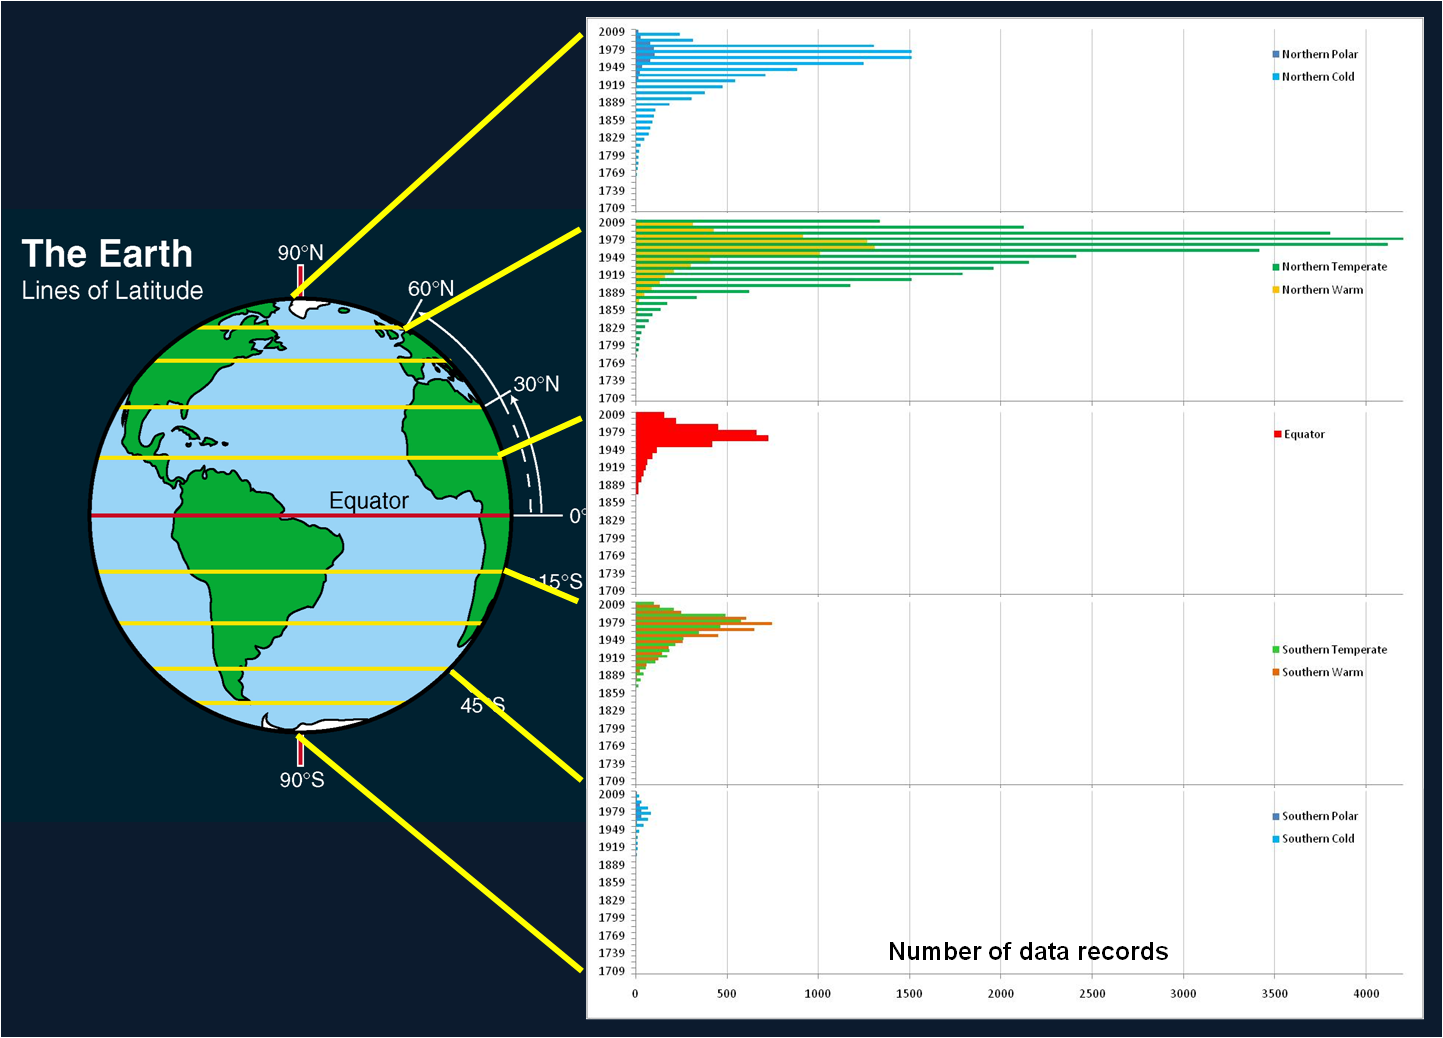The height and width of the screenshot is (1038, 1443).
Task: Click the 1500 value on the x-axis
Action: tap(909, 993)
